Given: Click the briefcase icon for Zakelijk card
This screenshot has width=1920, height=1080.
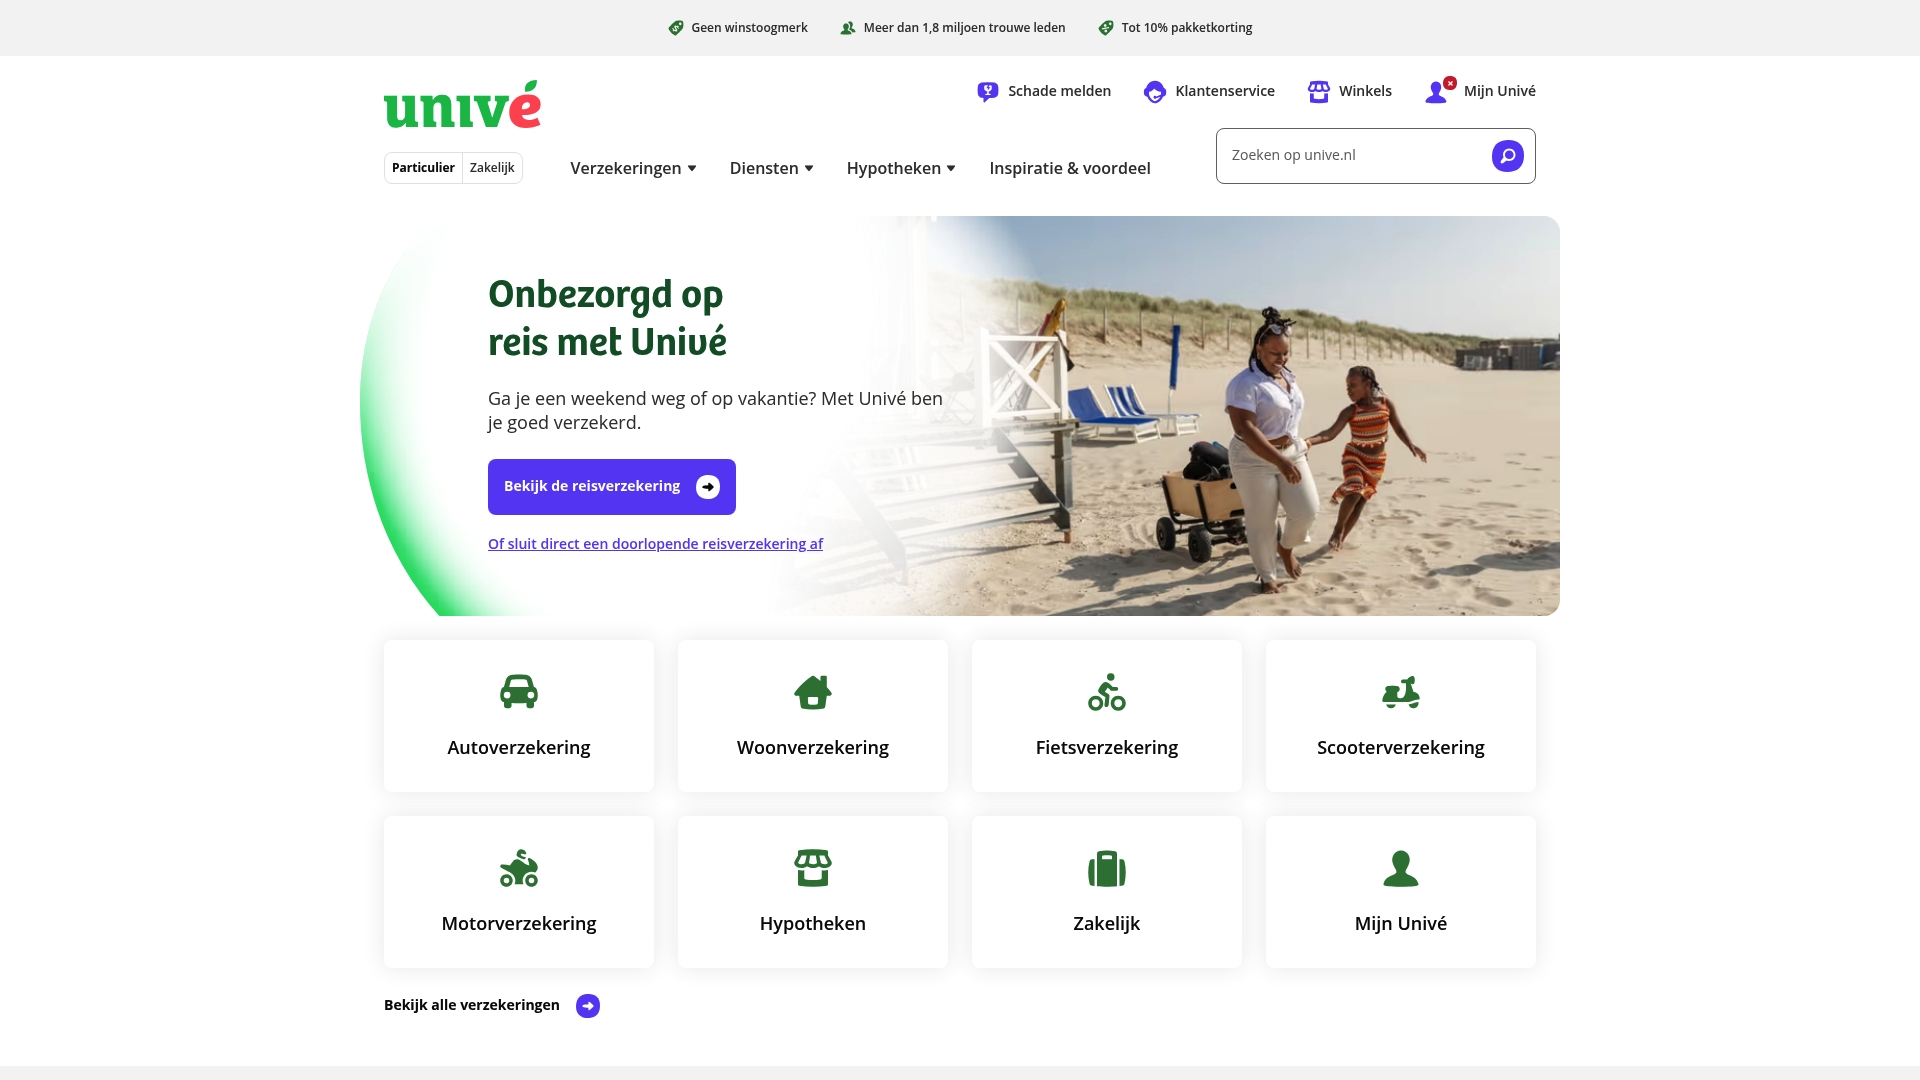Looking at the screenshot, I should click(1107, 868).
